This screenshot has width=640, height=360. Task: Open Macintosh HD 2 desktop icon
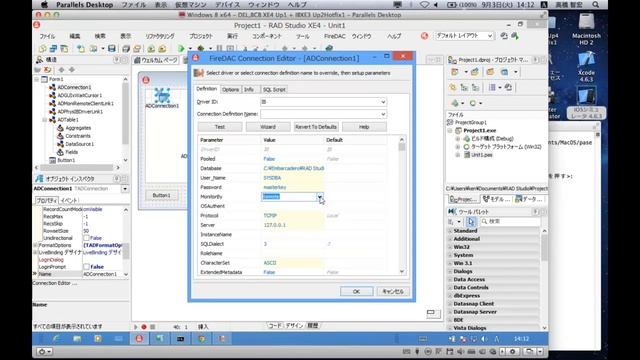pos(586,29)
